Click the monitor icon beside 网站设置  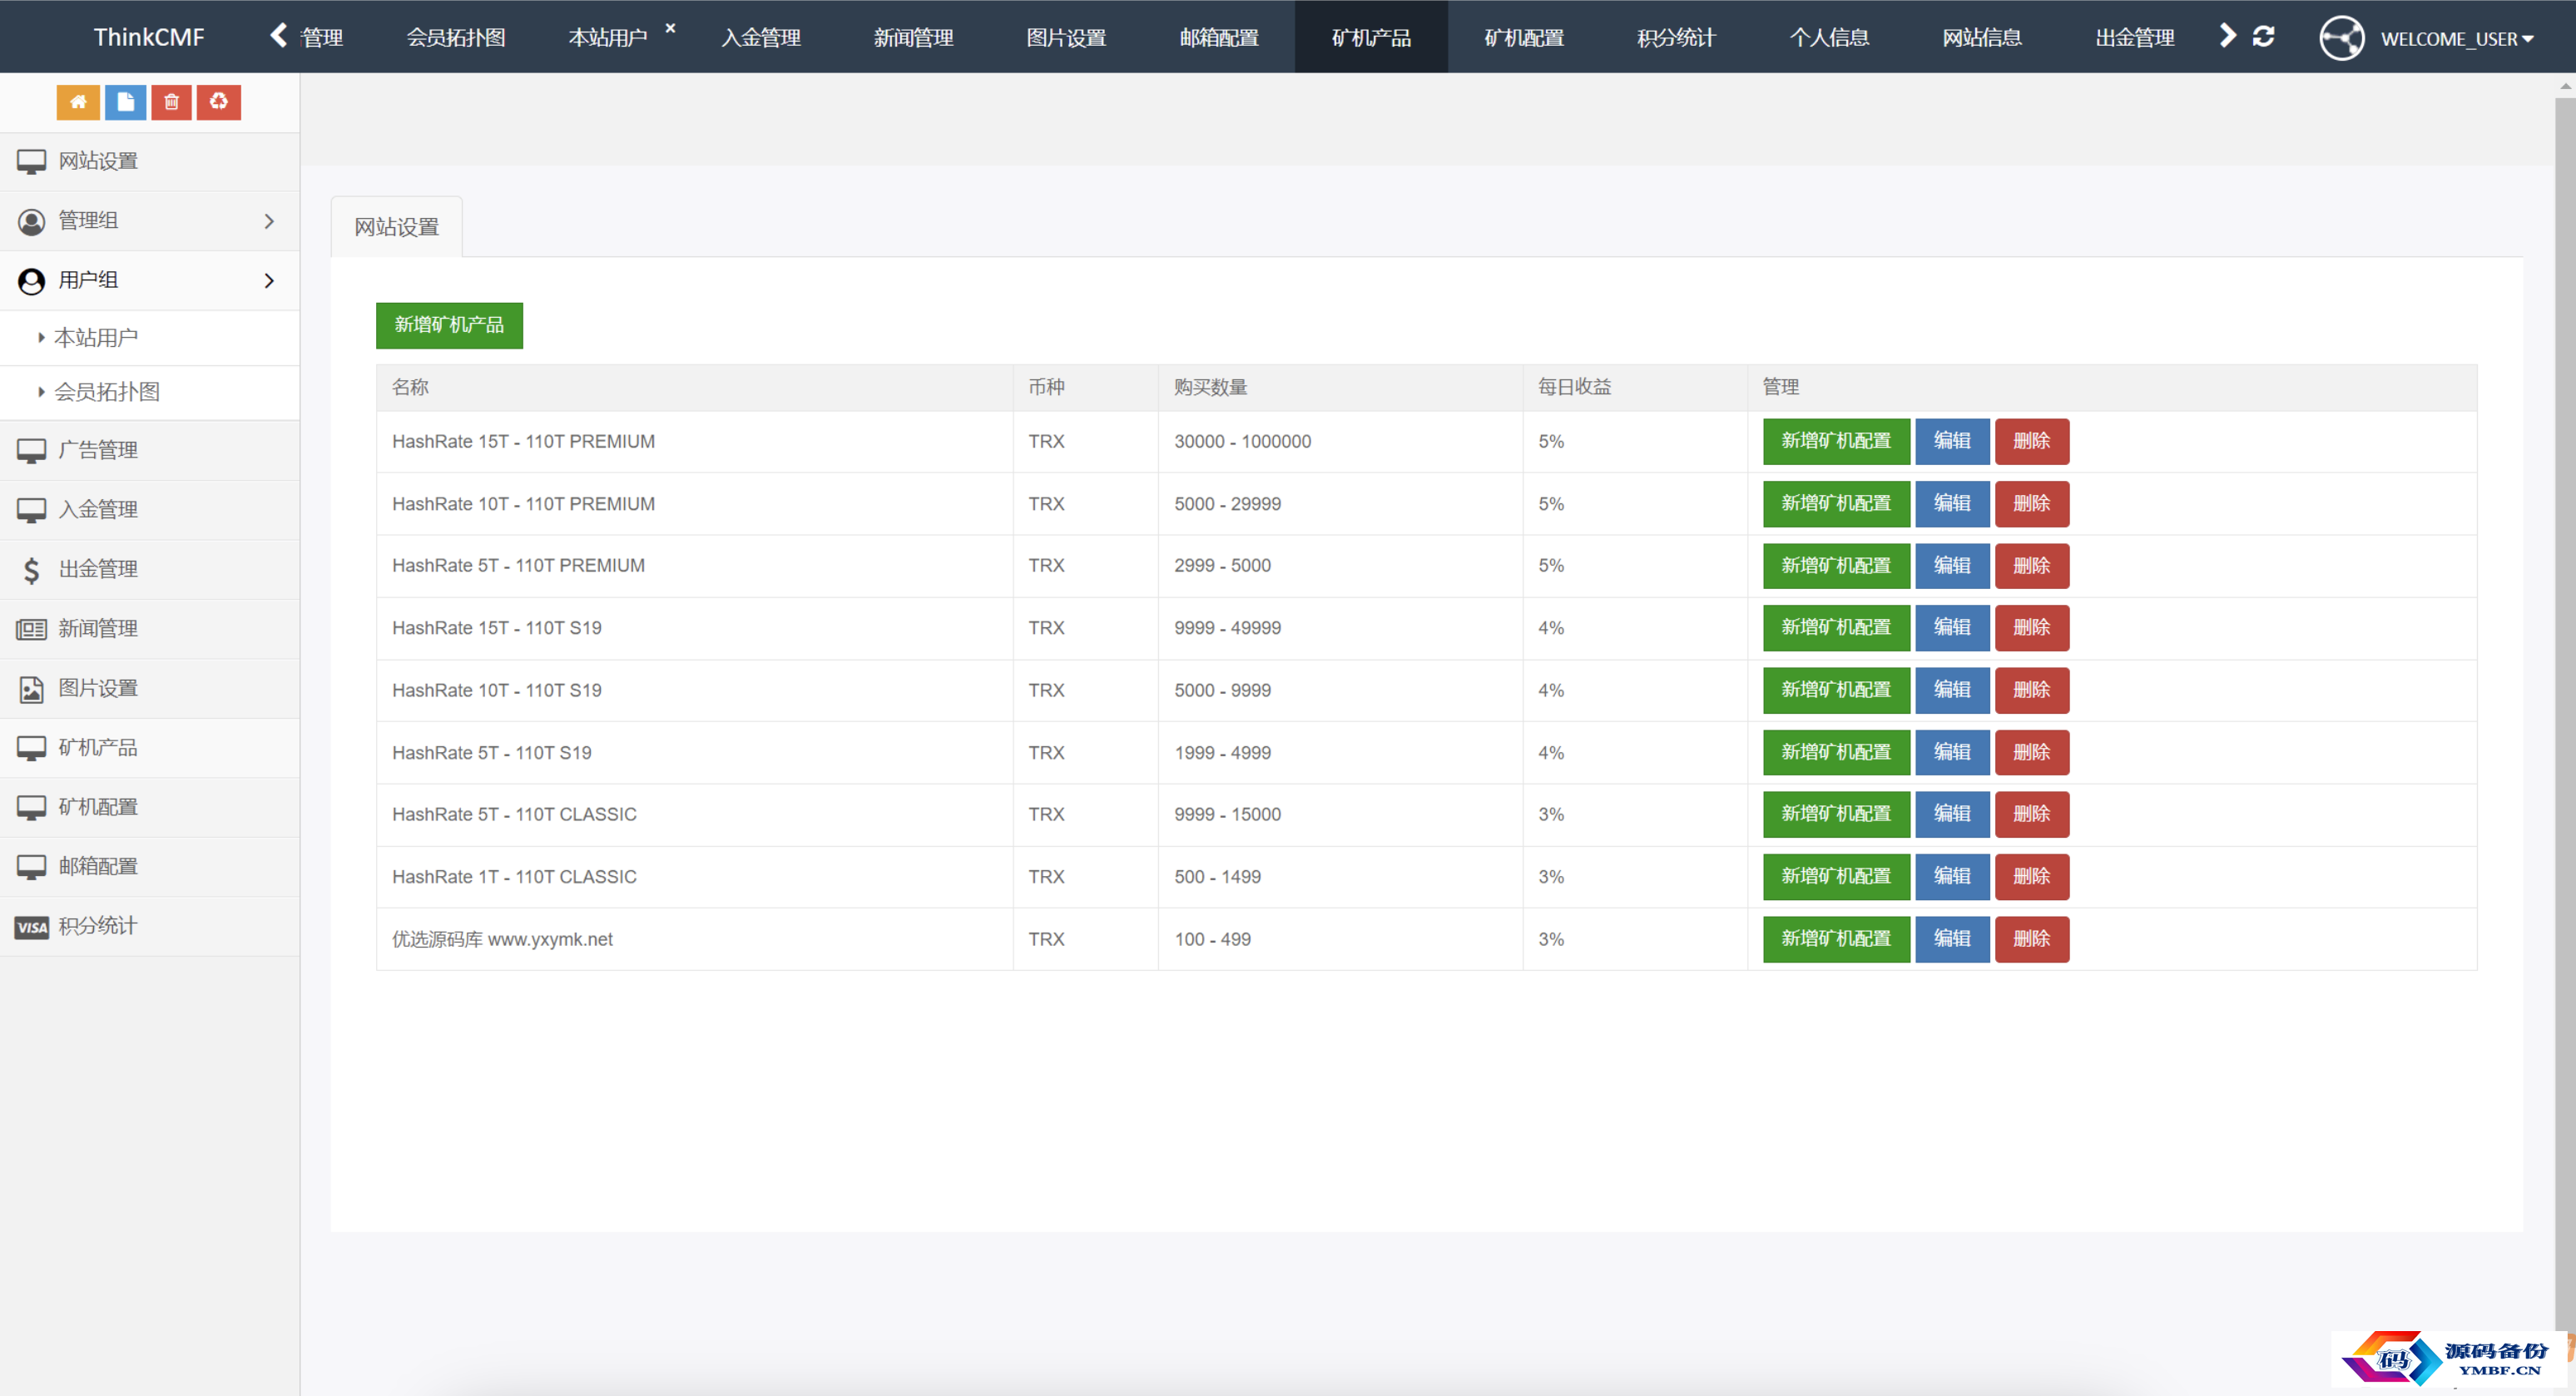click(x=31, y=161)
